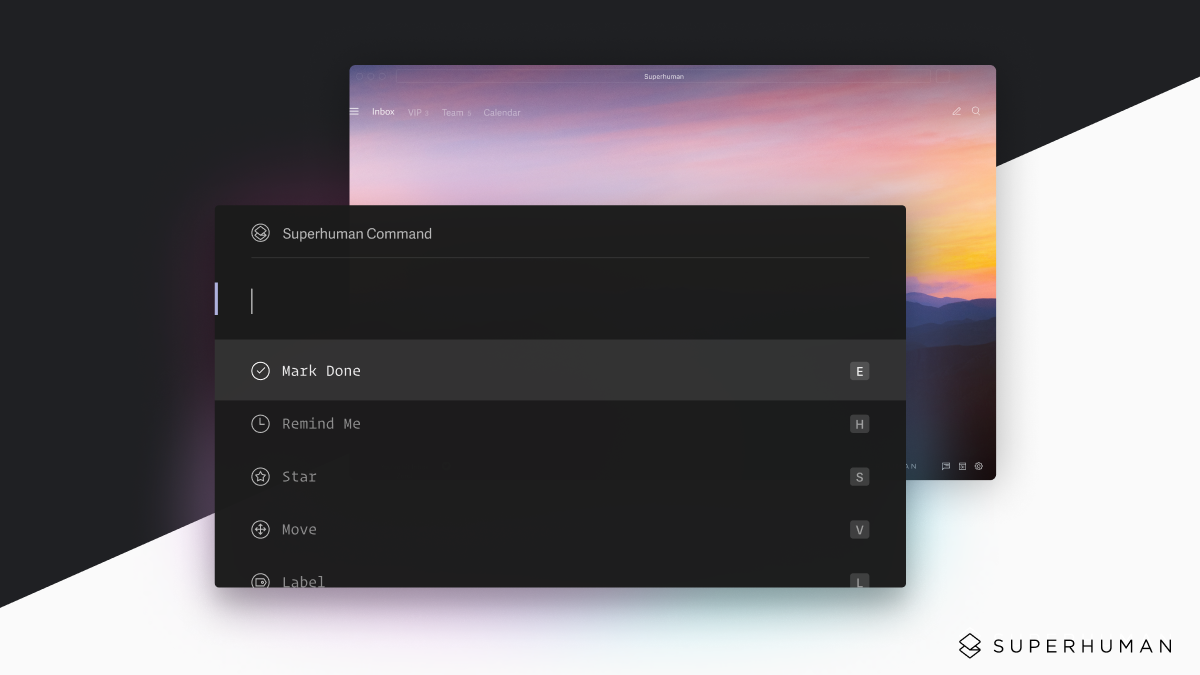Select the Star command
The width and height of the screenshot is (1200, 675).
coord(560,477)
